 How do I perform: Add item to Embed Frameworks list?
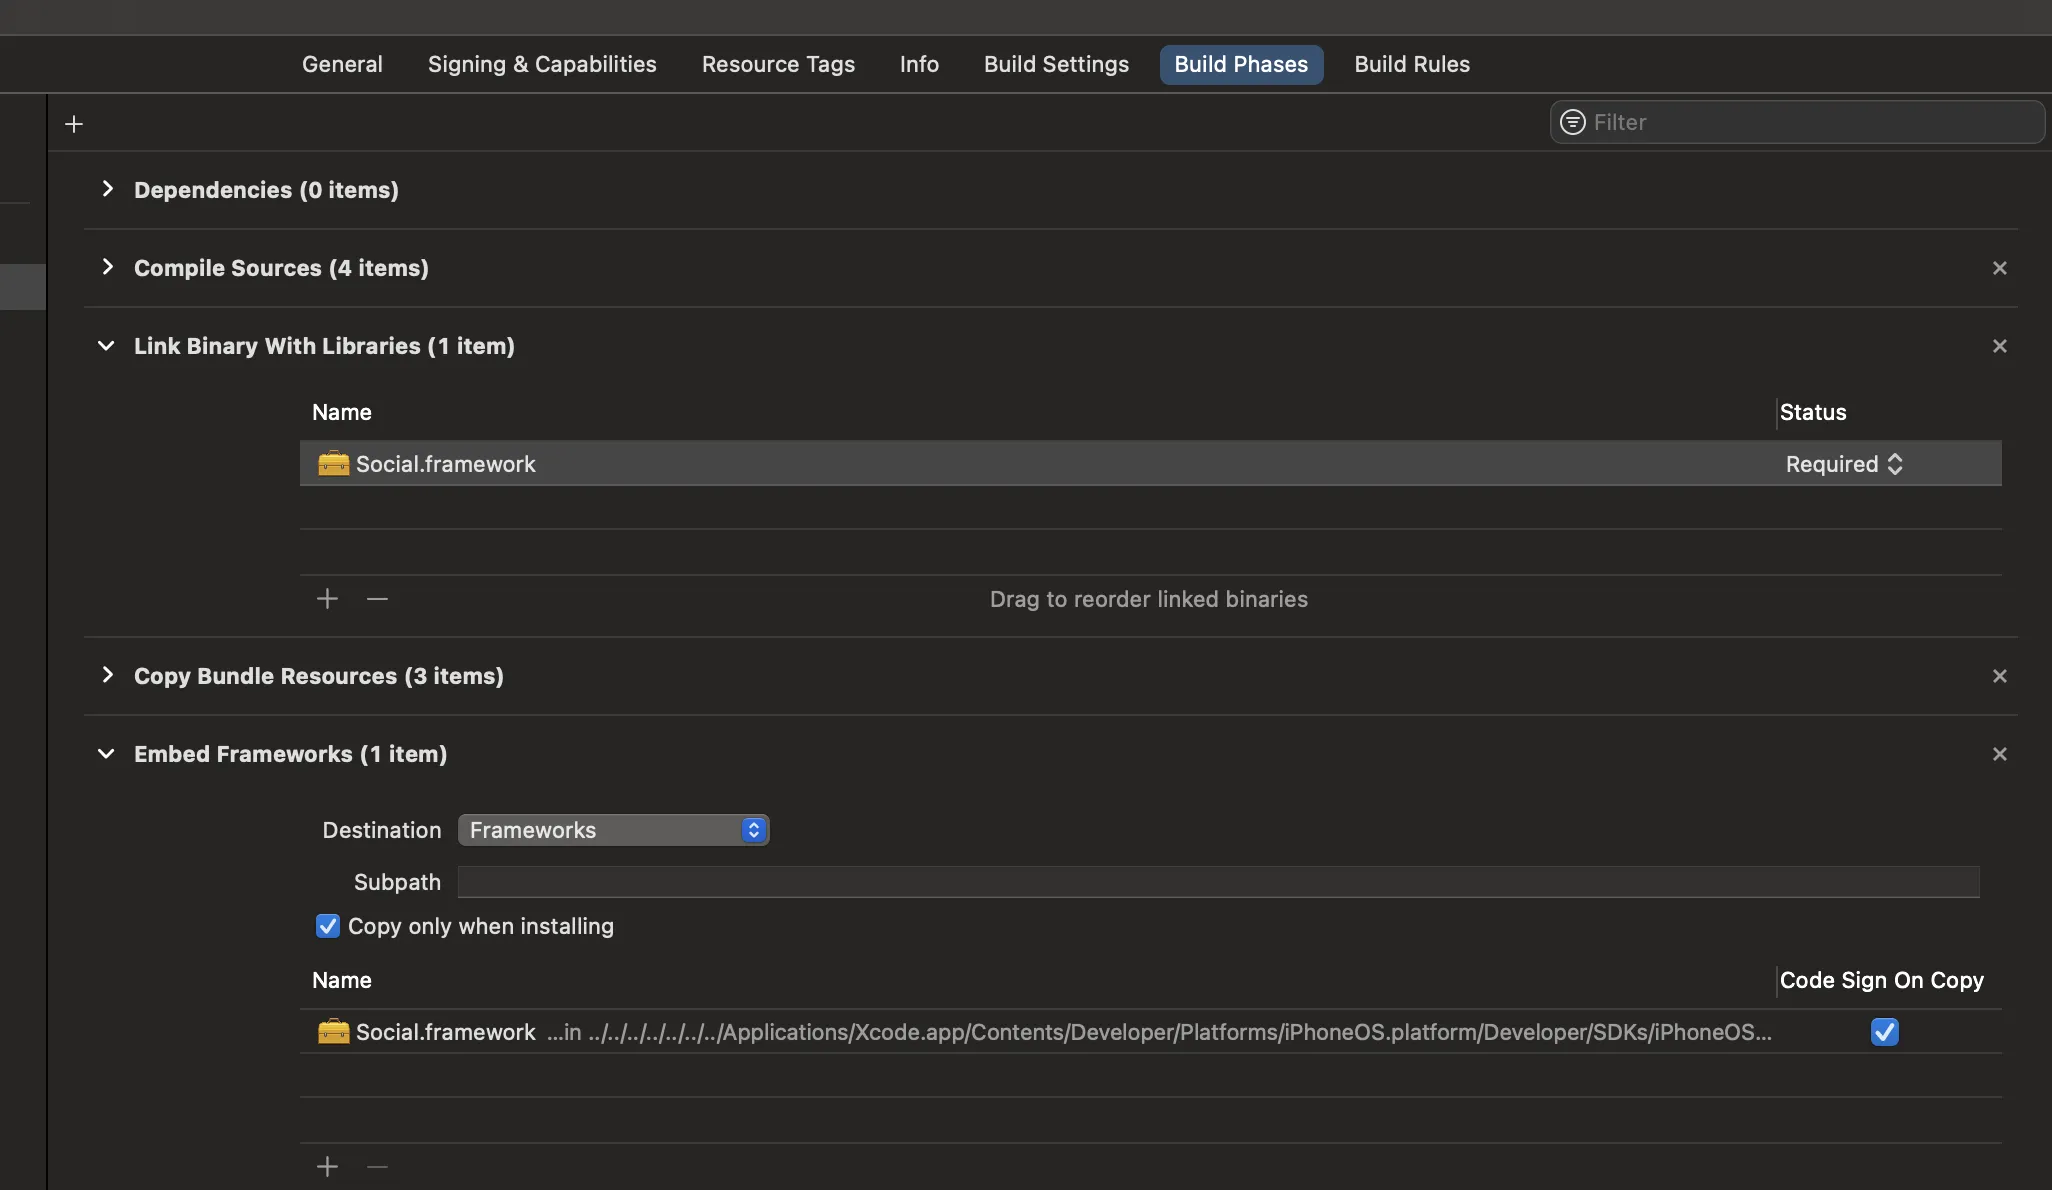click(327, 1167)
